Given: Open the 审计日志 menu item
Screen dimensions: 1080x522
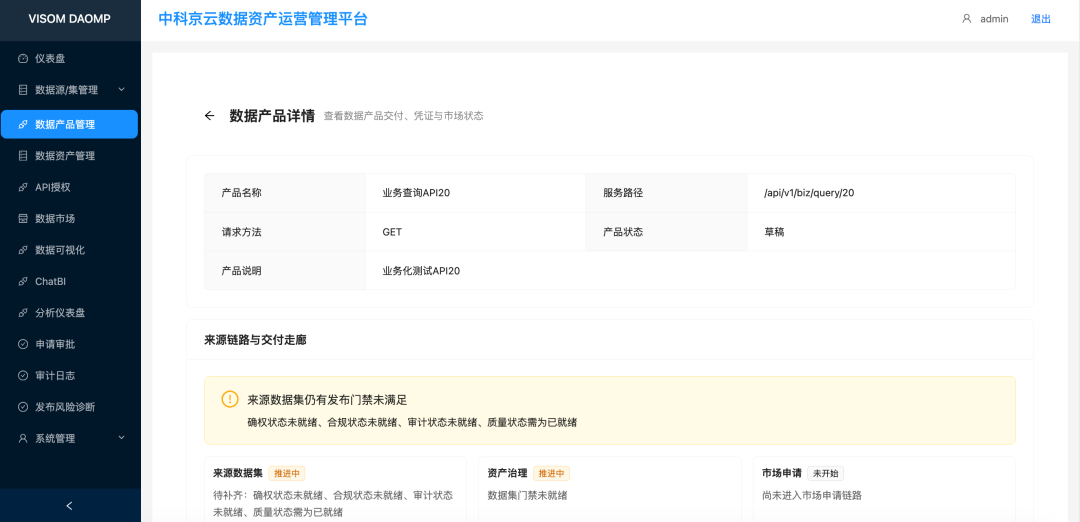Looking at the screenshot, I should click(x=70, y=375).
